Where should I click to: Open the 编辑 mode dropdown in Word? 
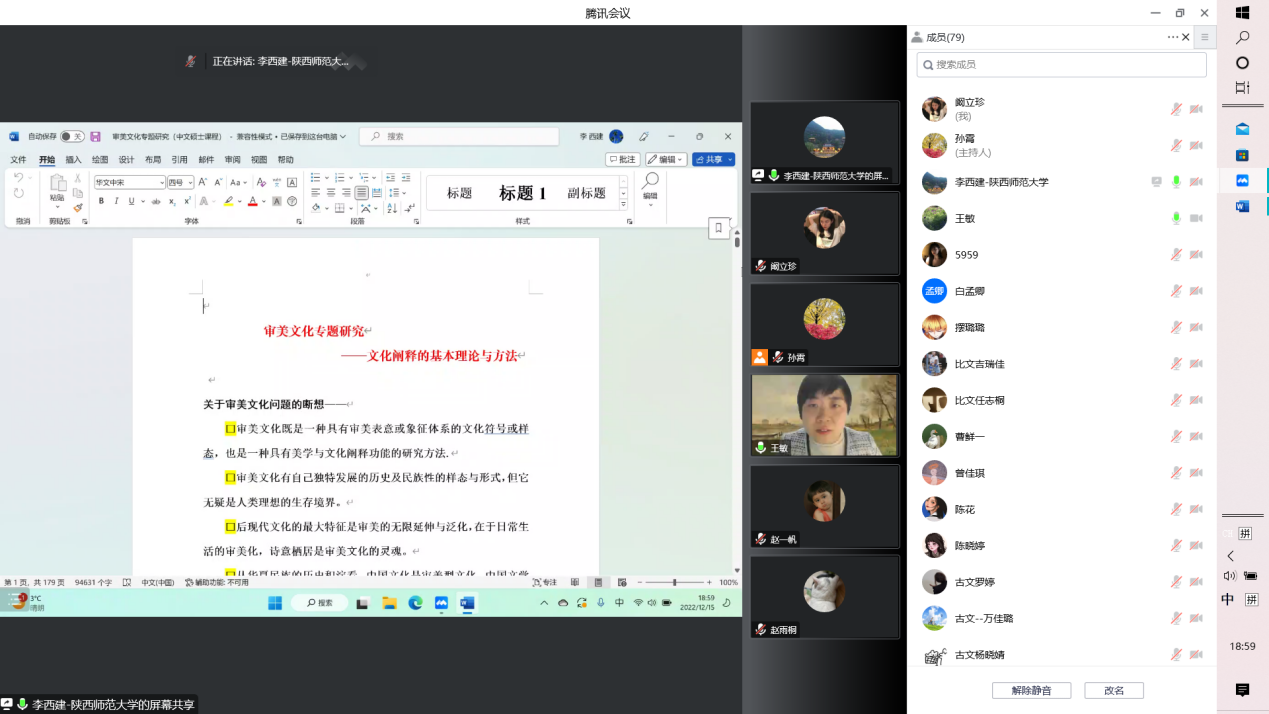(665, 159)
